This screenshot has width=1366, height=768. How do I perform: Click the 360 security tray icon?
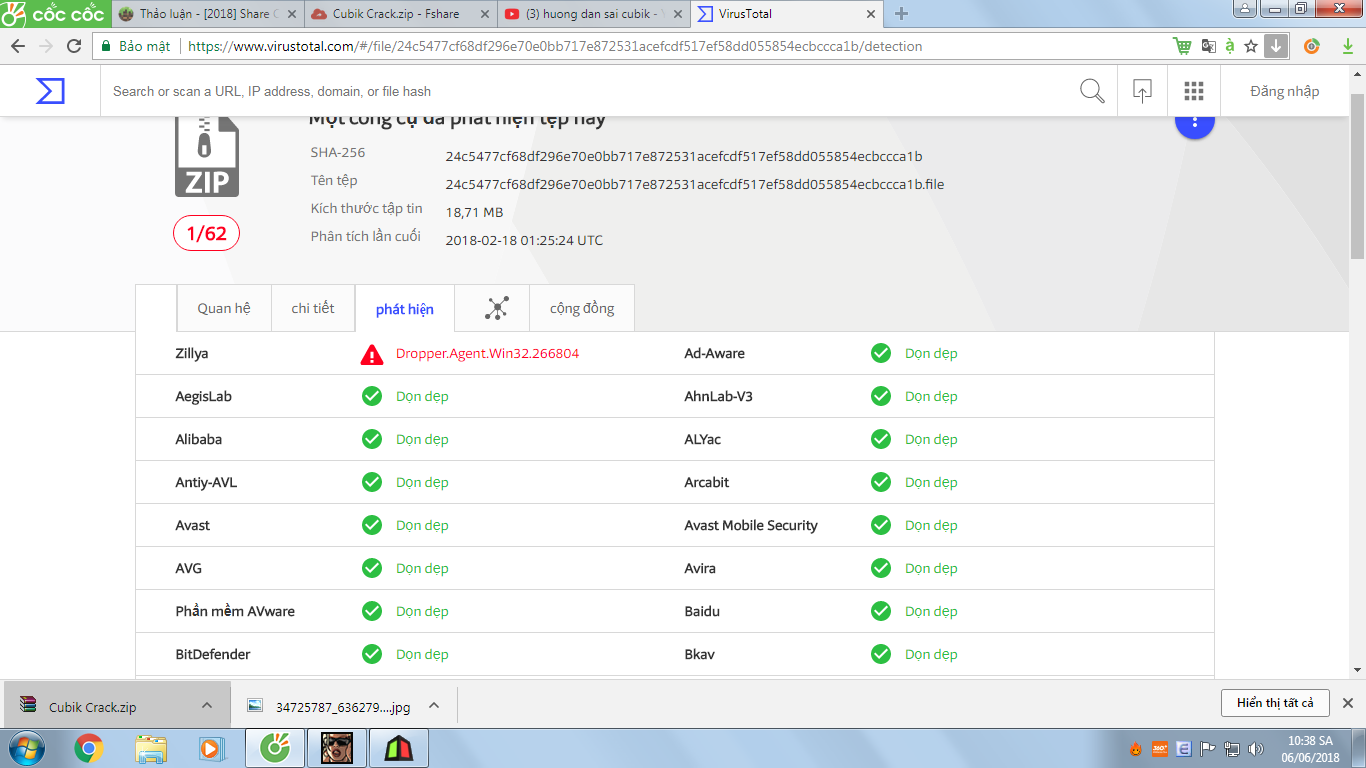click(x=1160, y=749)
